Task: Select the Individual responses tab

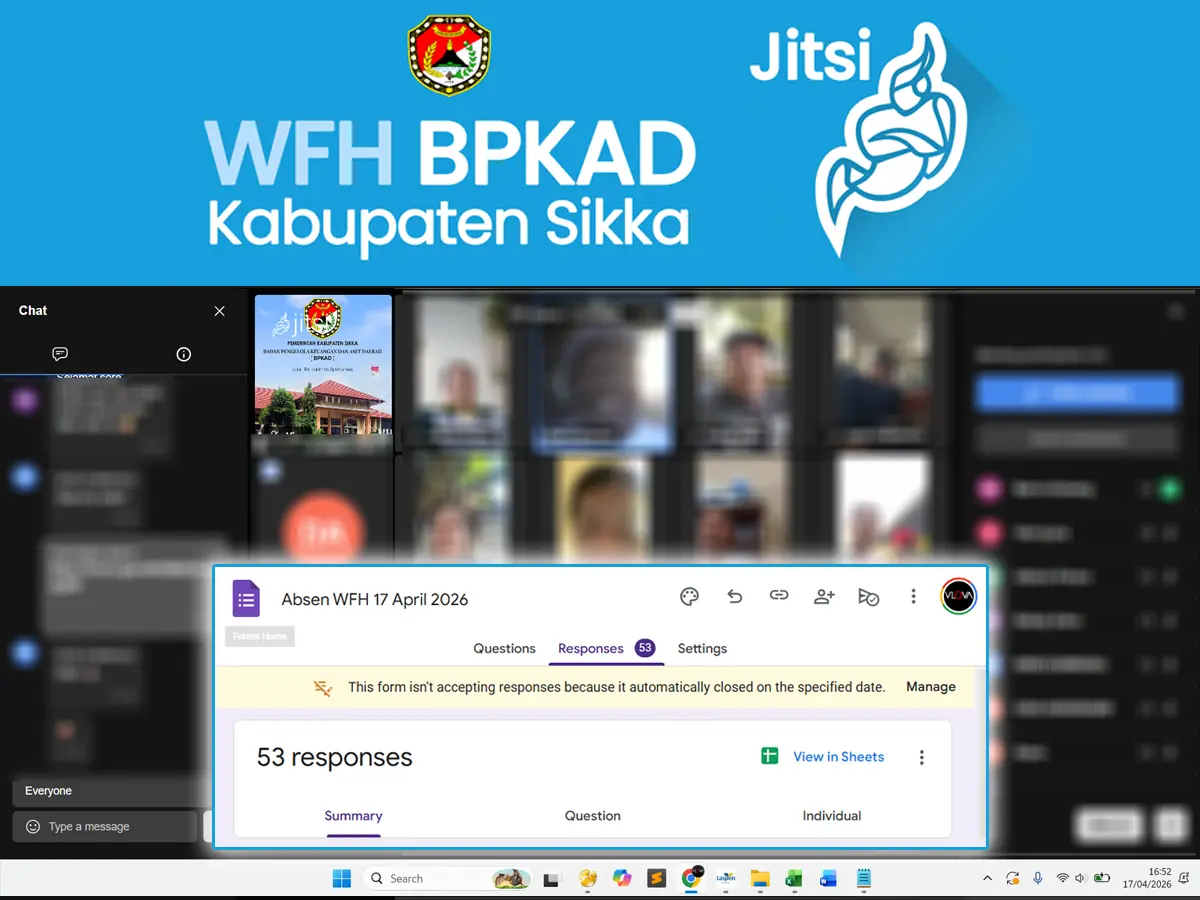Action: [x=832, y=816]
